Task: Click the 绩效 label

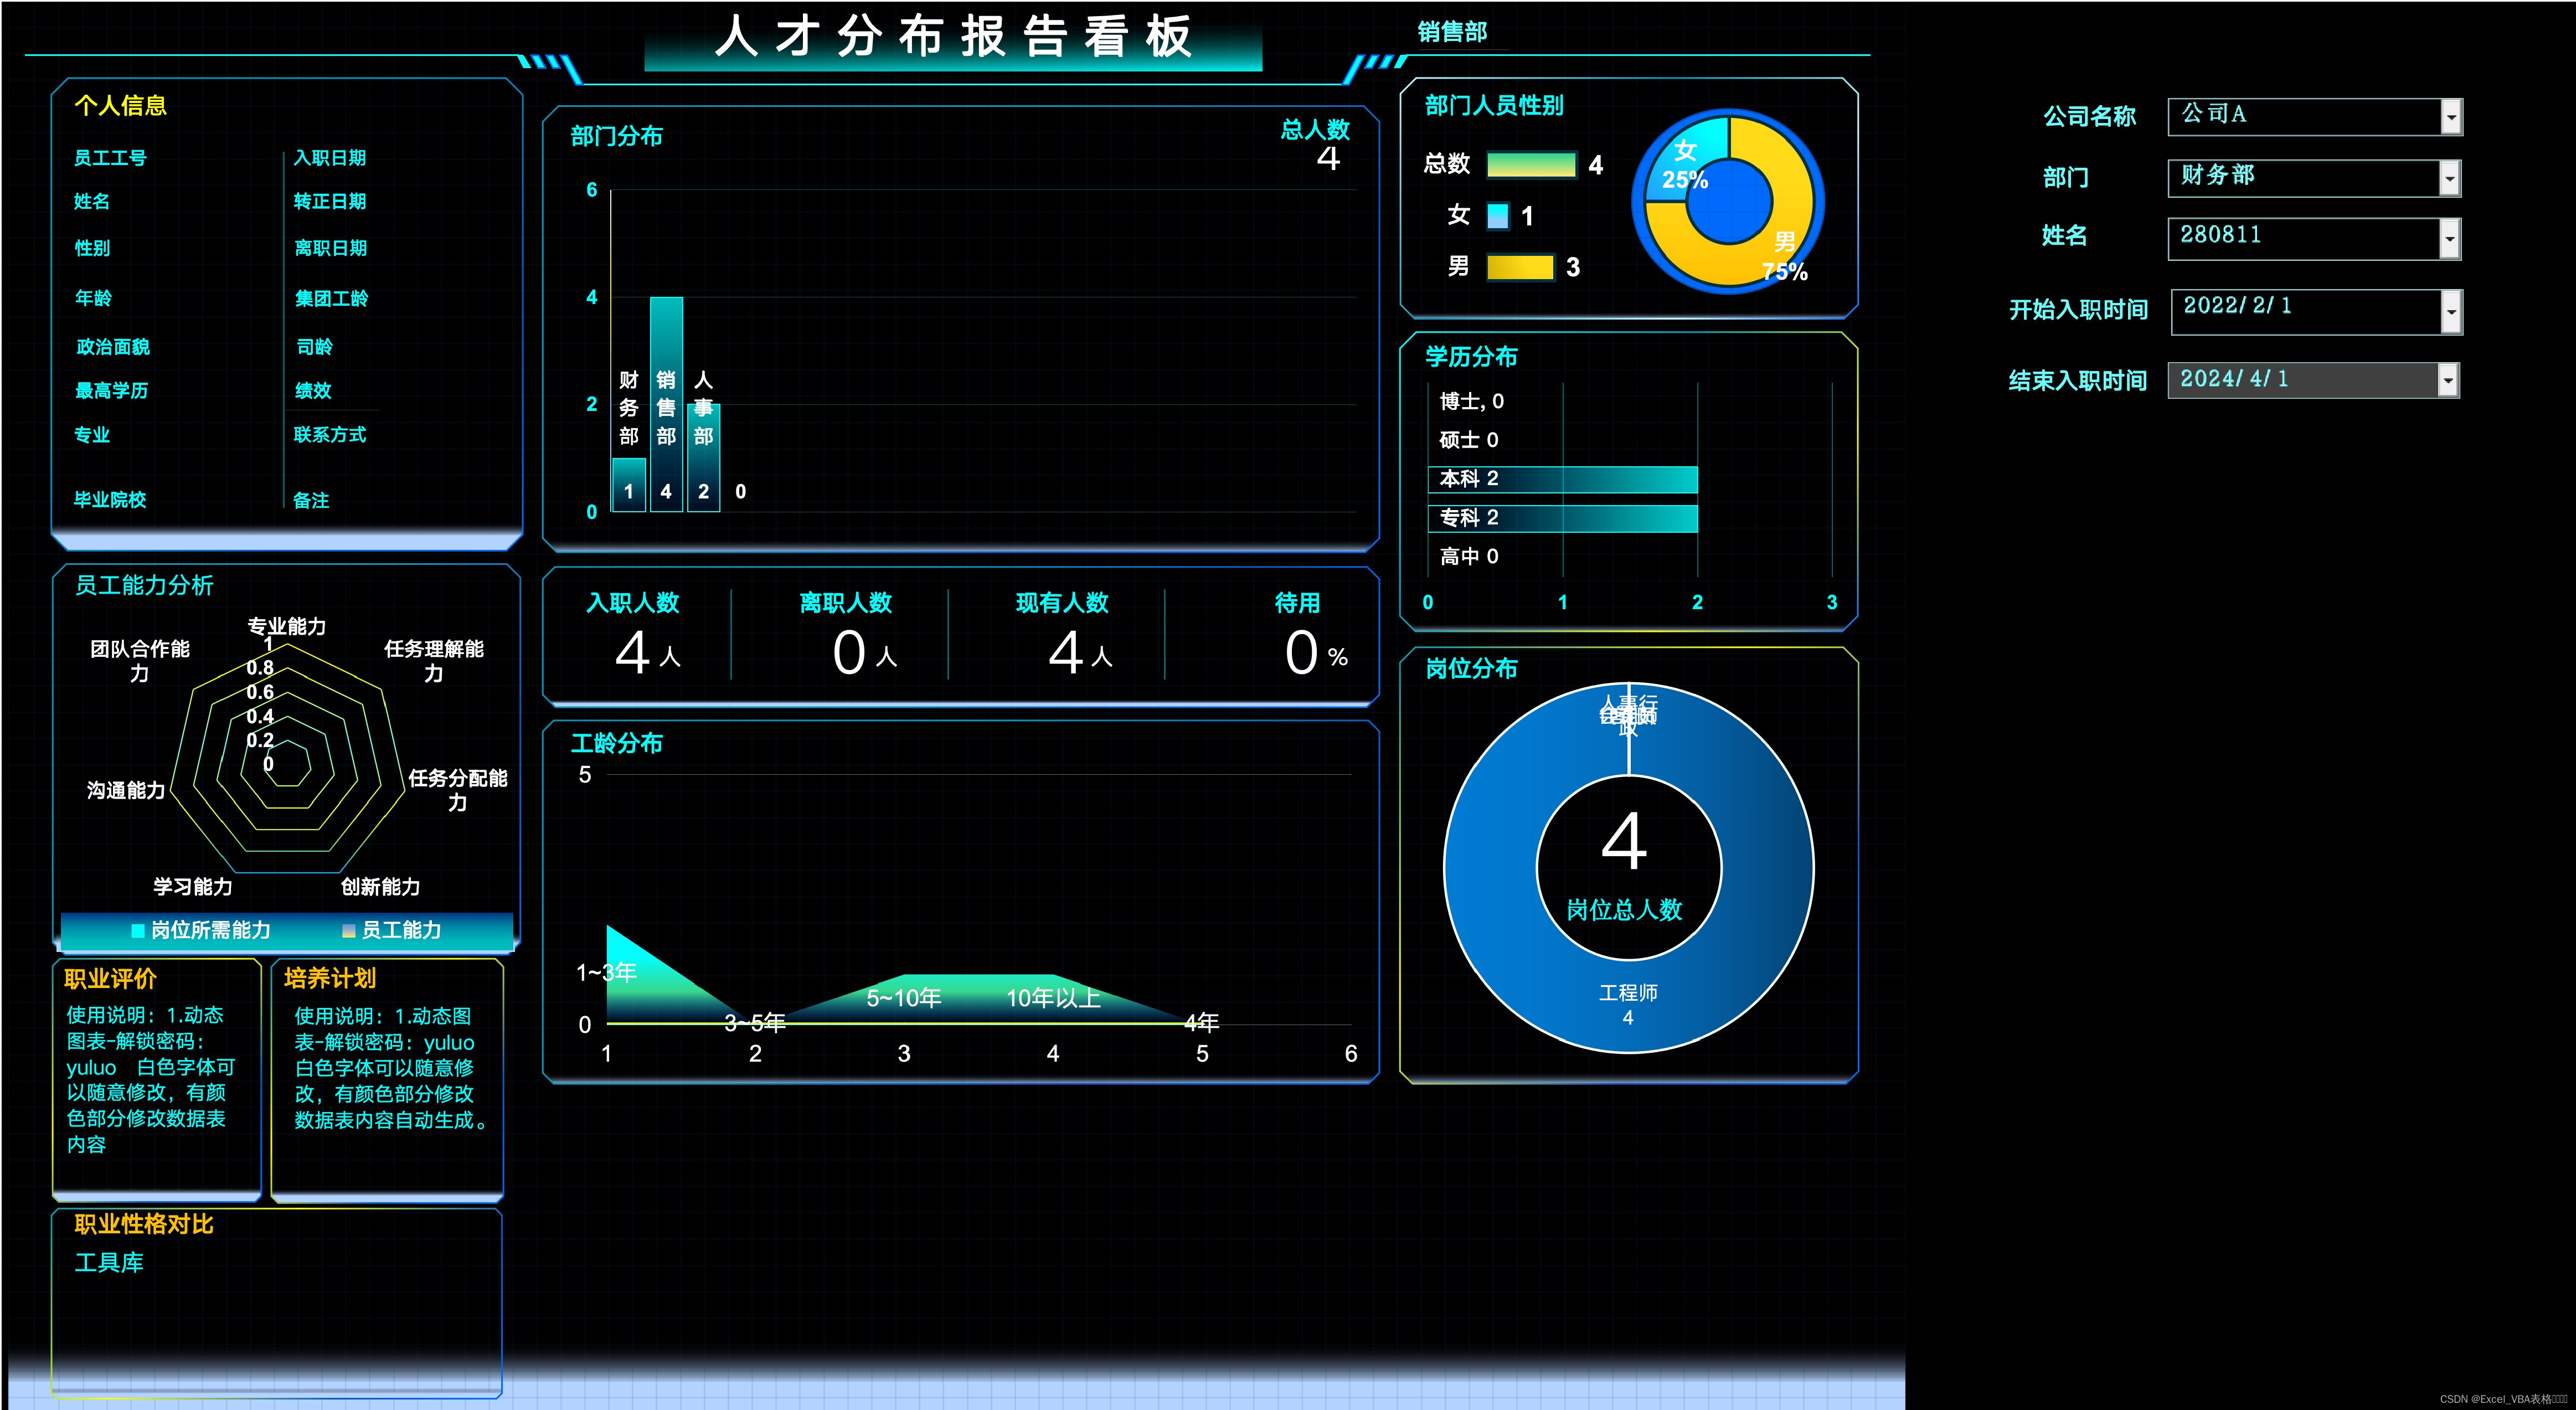Action: pyautogui.click(x=313, y=391)
